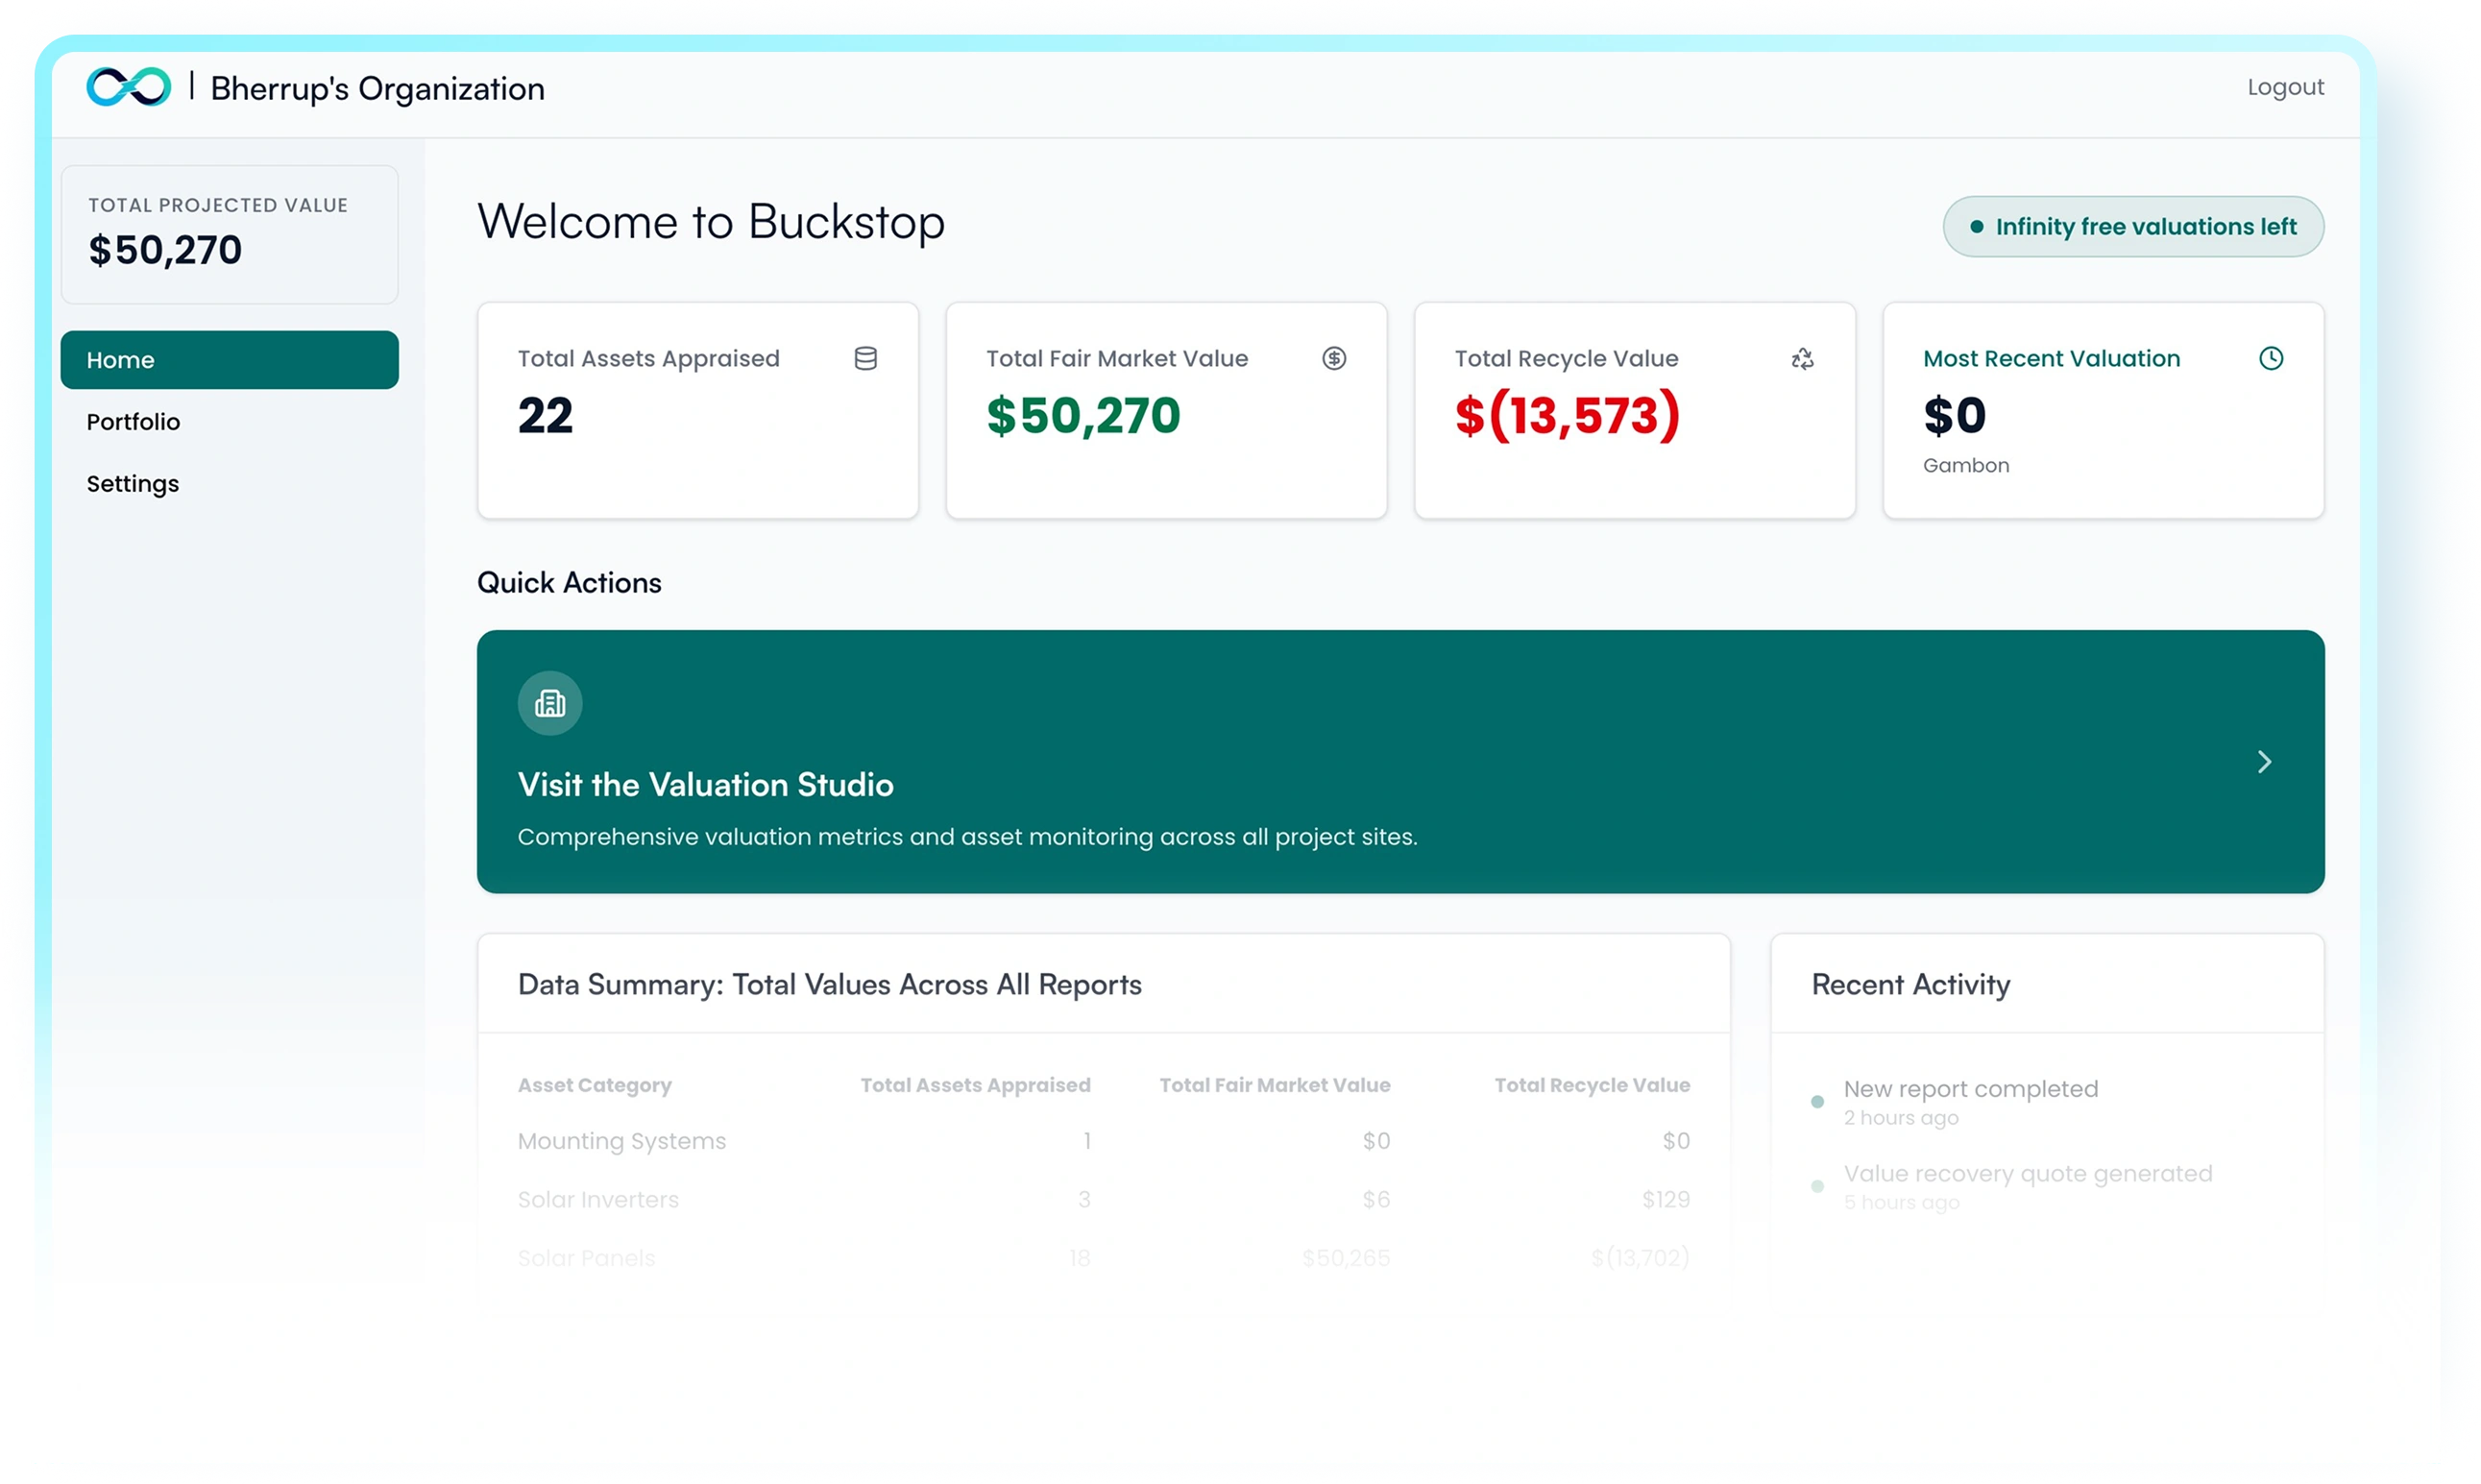Click the Quick Actions heading

click(569, 583)
